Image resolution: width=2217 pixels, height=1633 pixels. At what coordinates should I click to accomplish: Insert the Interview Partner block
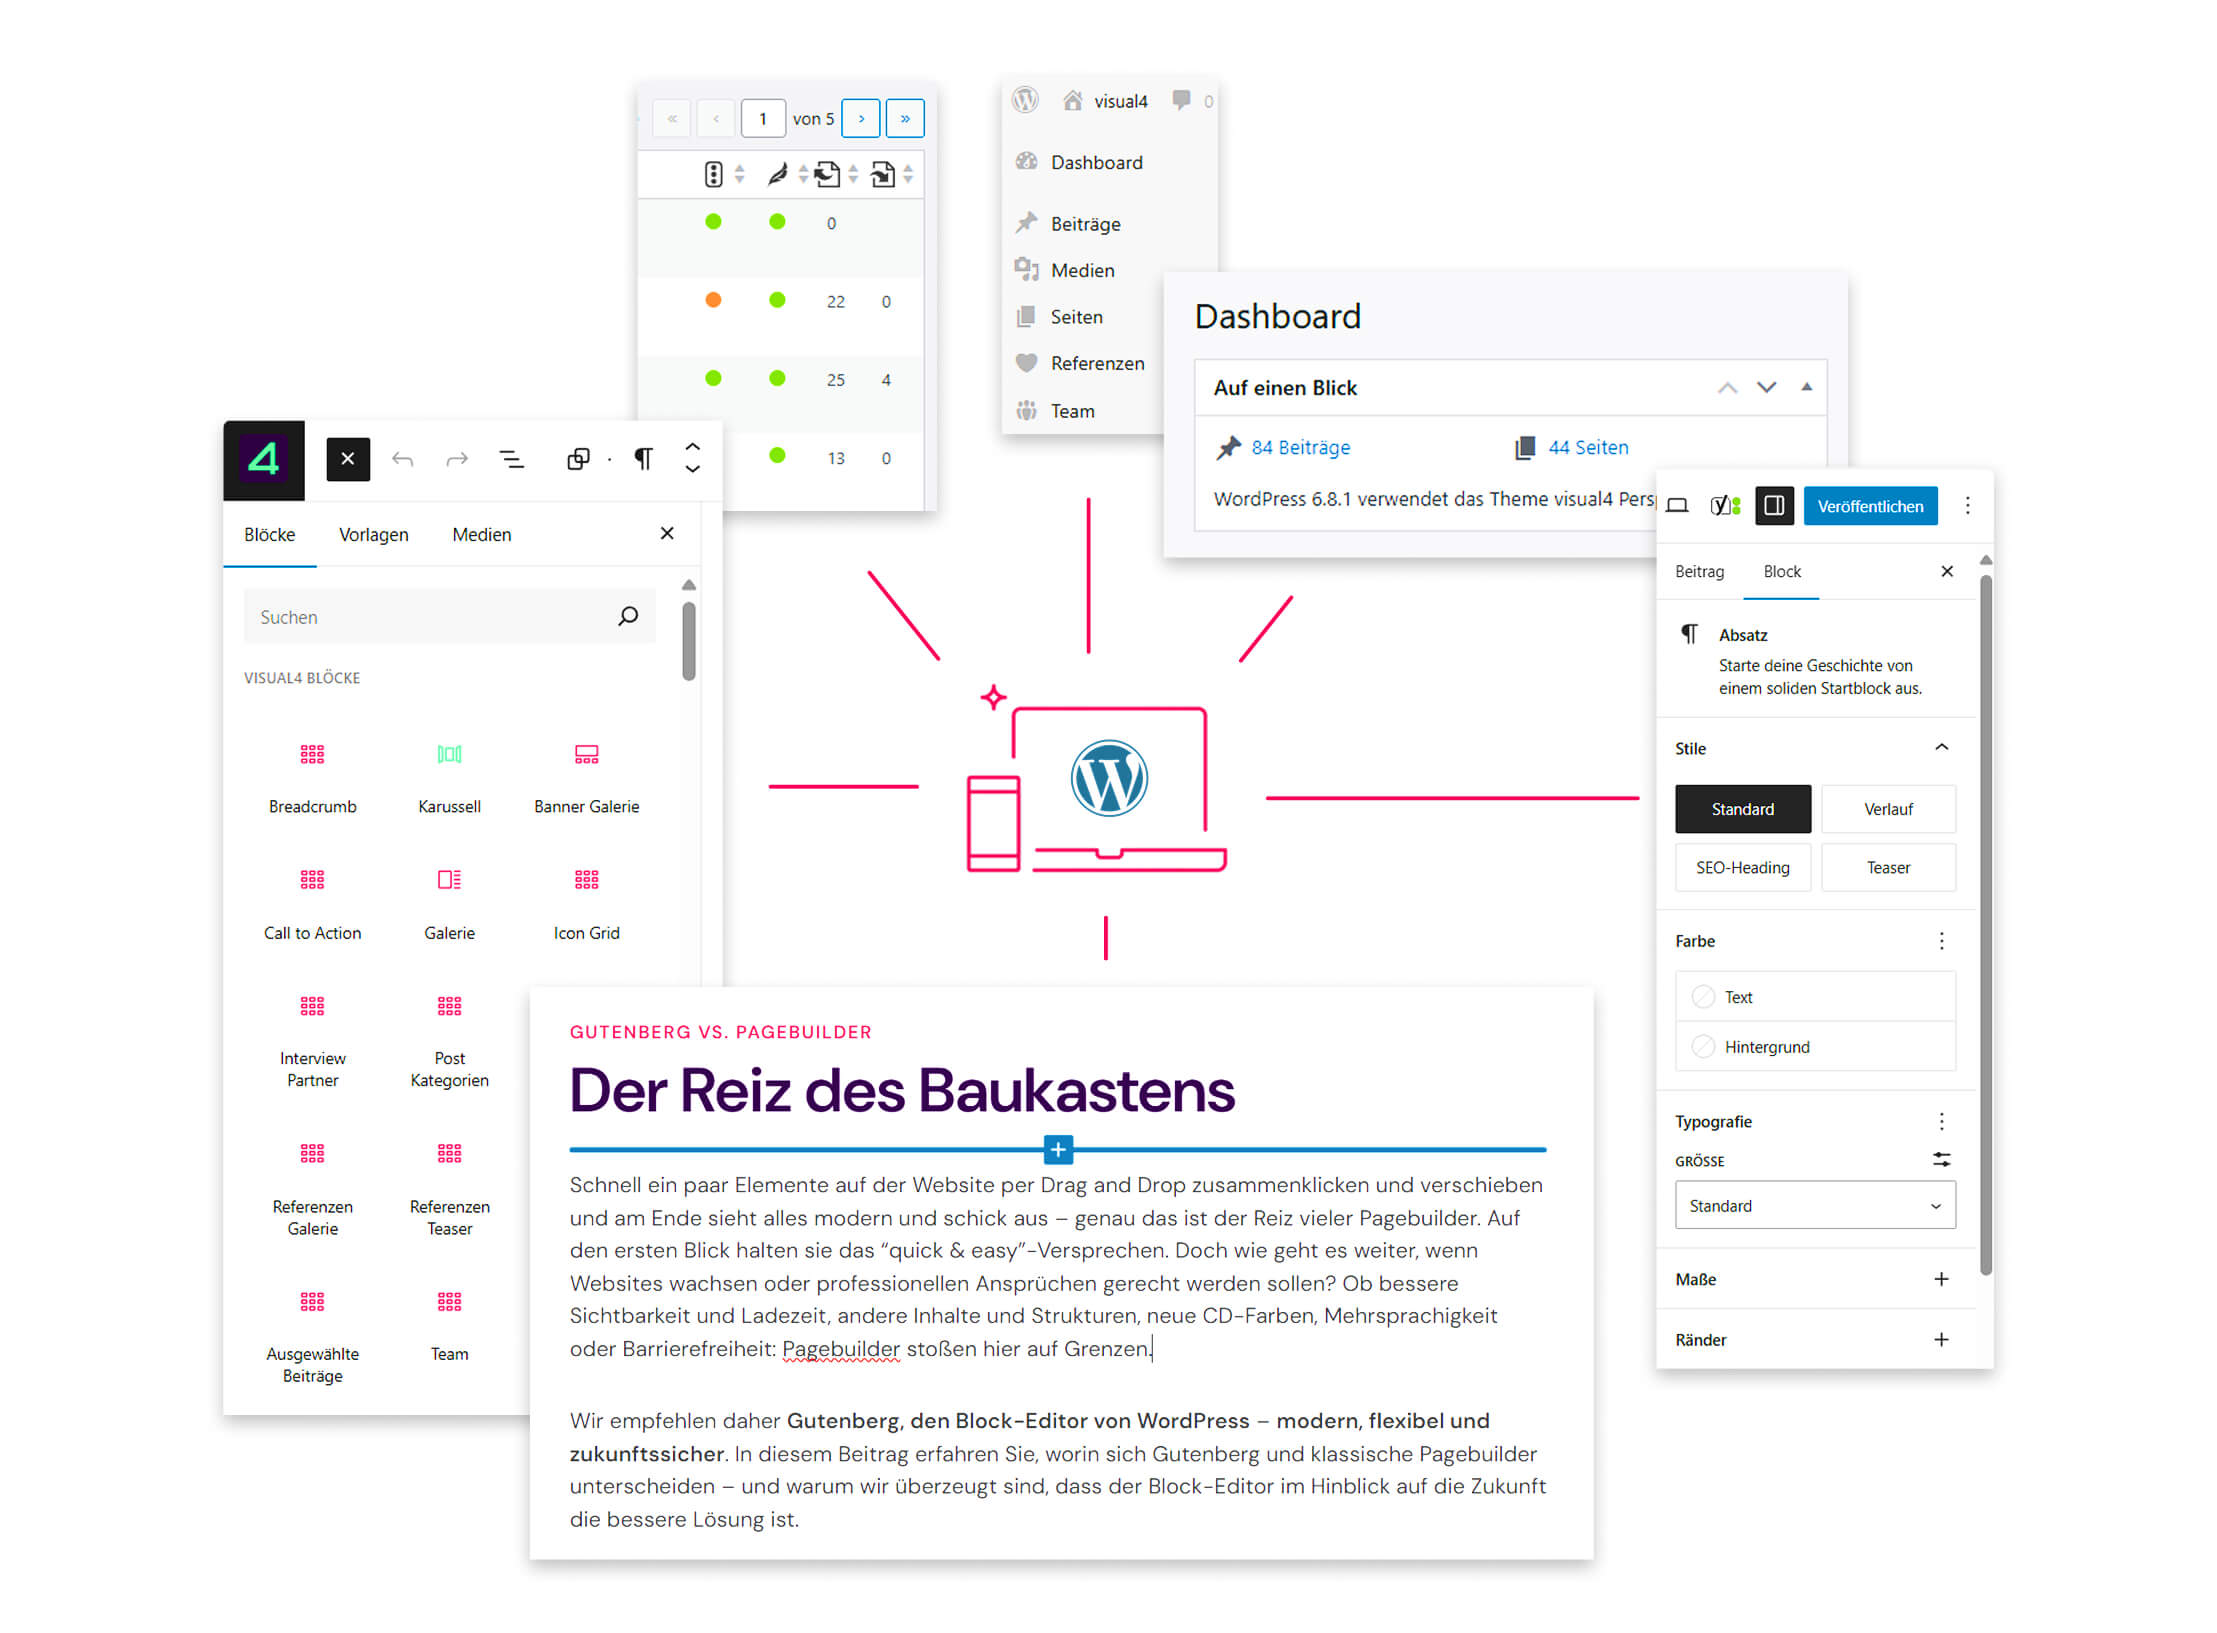point(313,1042)
